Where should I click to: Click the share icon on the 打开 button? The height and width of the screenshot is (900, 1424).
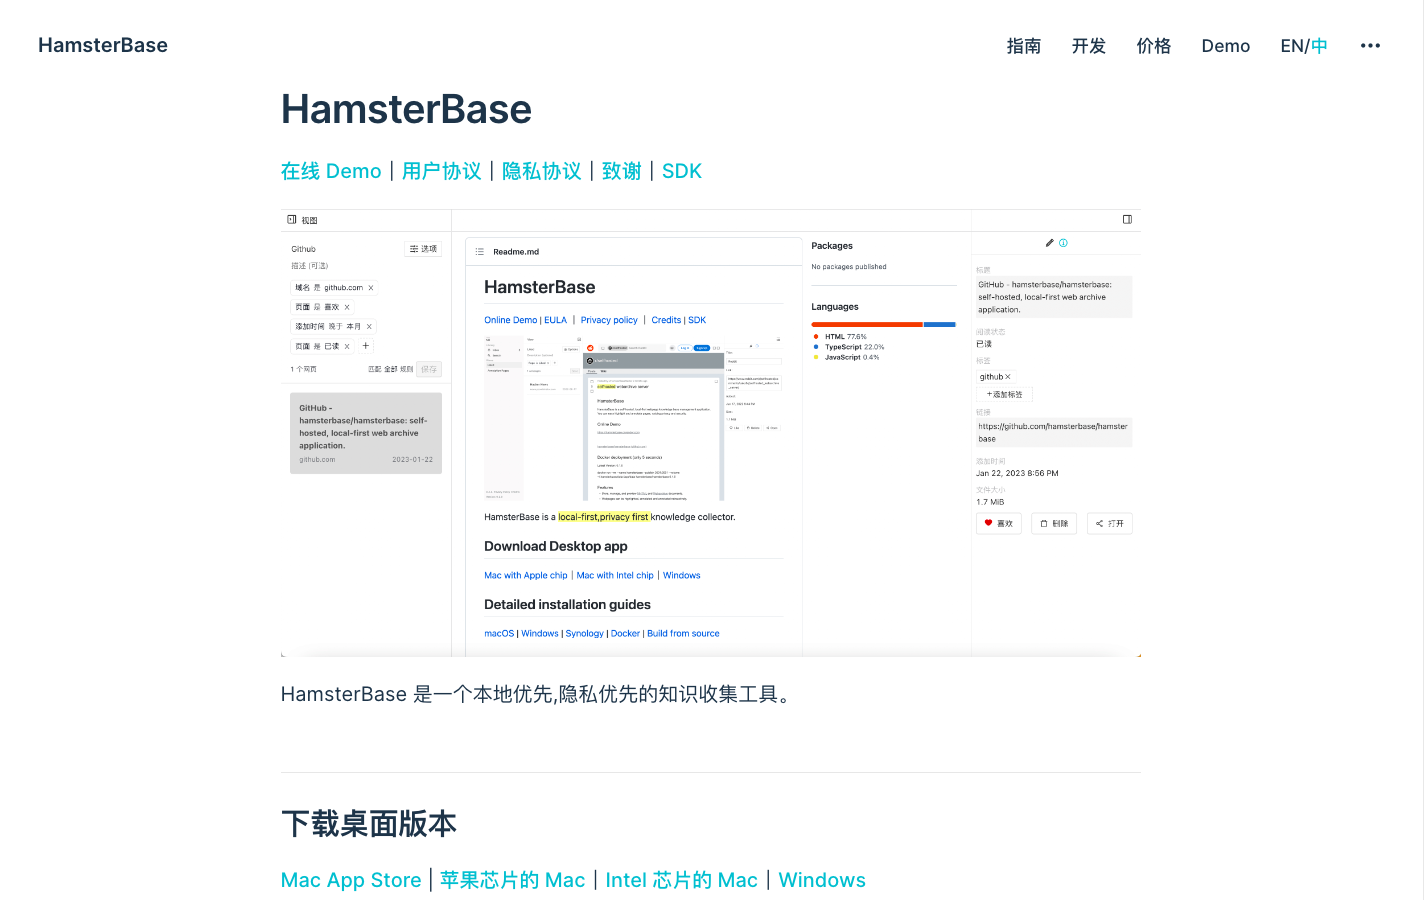coord(1098,523)
